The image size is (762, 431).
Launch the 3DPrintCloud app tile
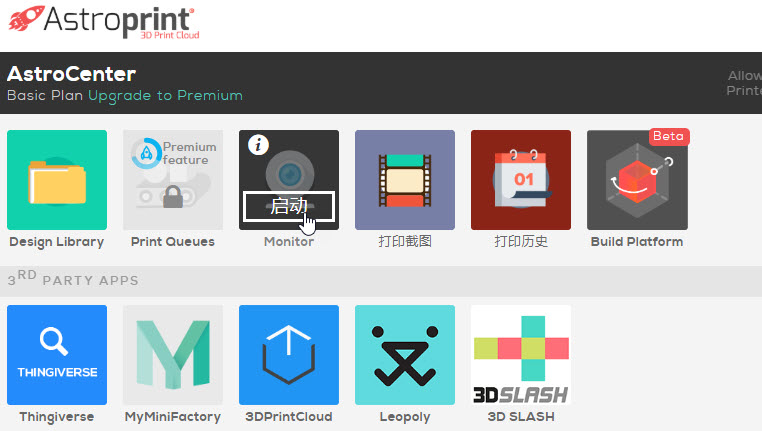tap(289, 355)
